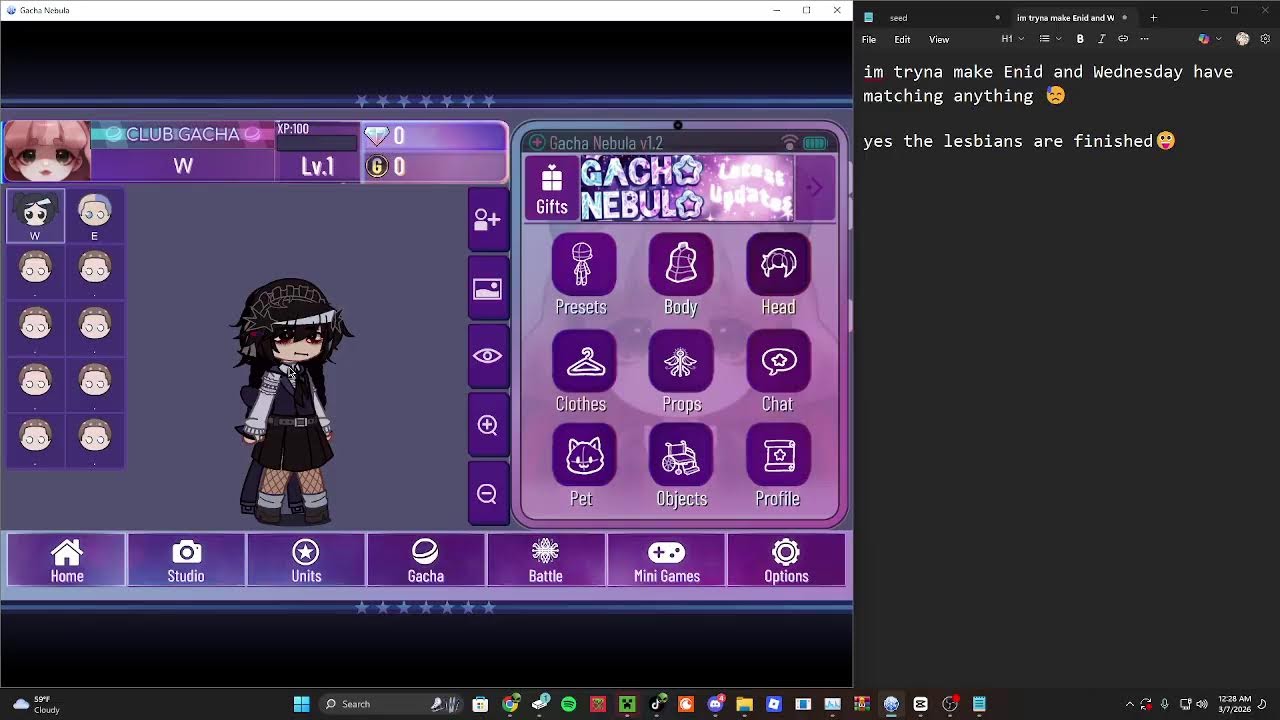
Task: Expand the Copilot dropdown arrow
Action: tap(1218, 39)
